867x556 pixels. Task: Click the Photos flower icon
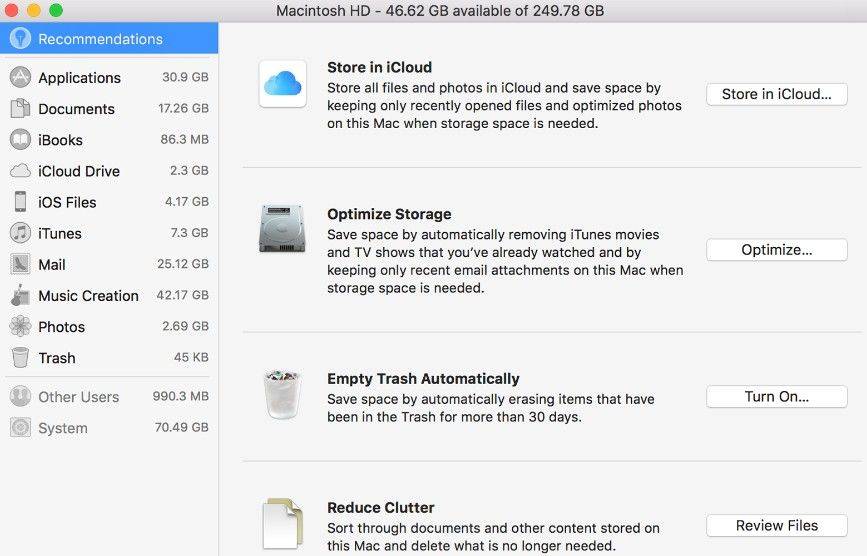20,327
